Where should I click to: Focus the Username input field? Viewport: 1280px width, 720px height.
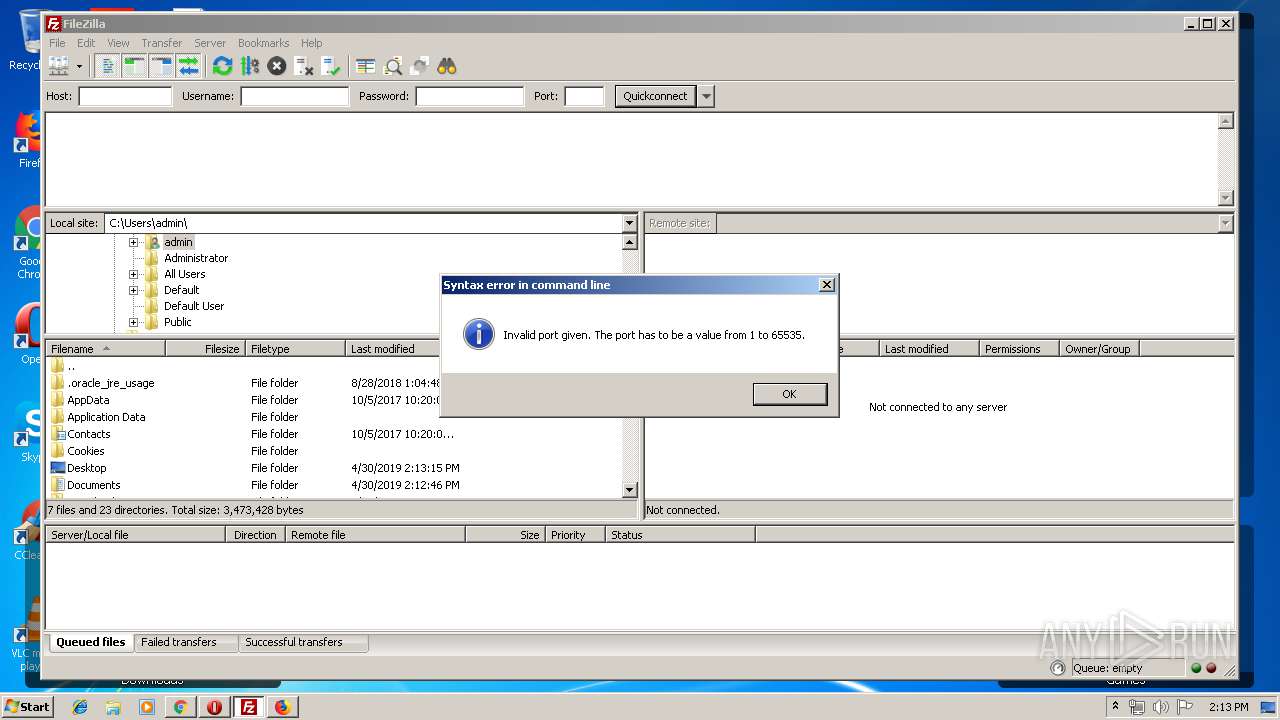(295, 96)
